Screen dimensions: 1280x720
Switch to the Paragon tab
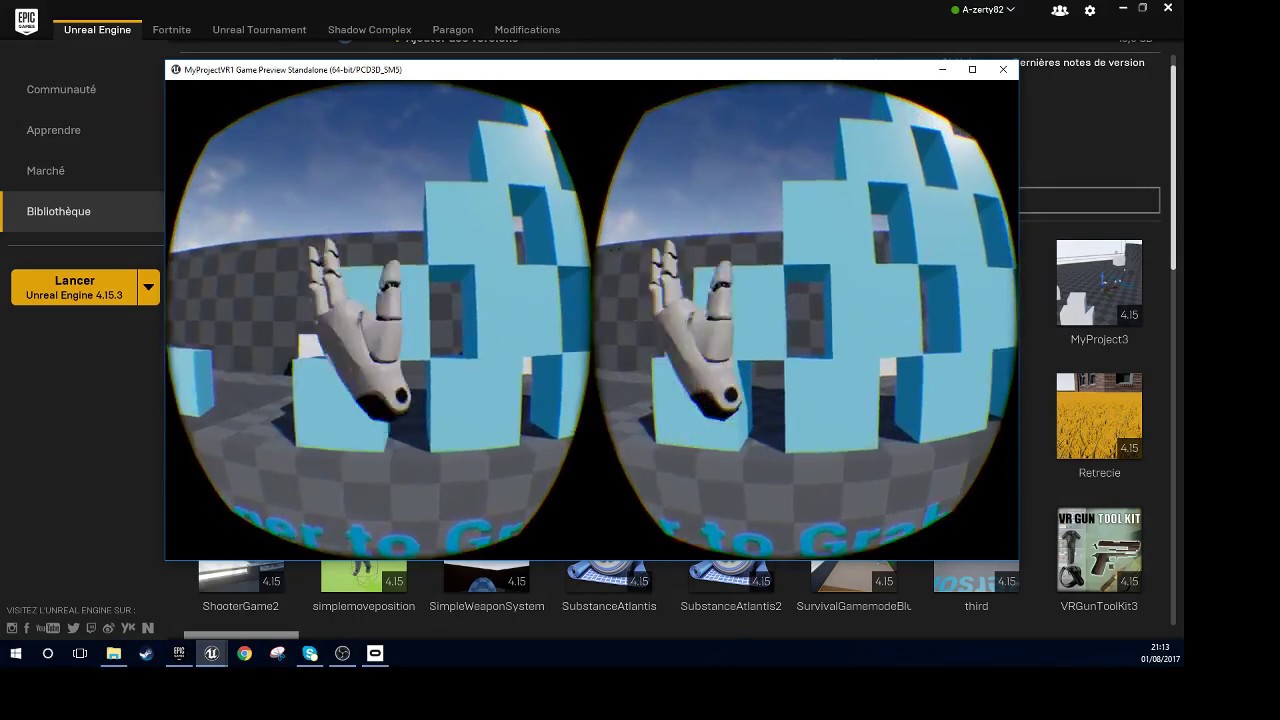tap(453, 30)
